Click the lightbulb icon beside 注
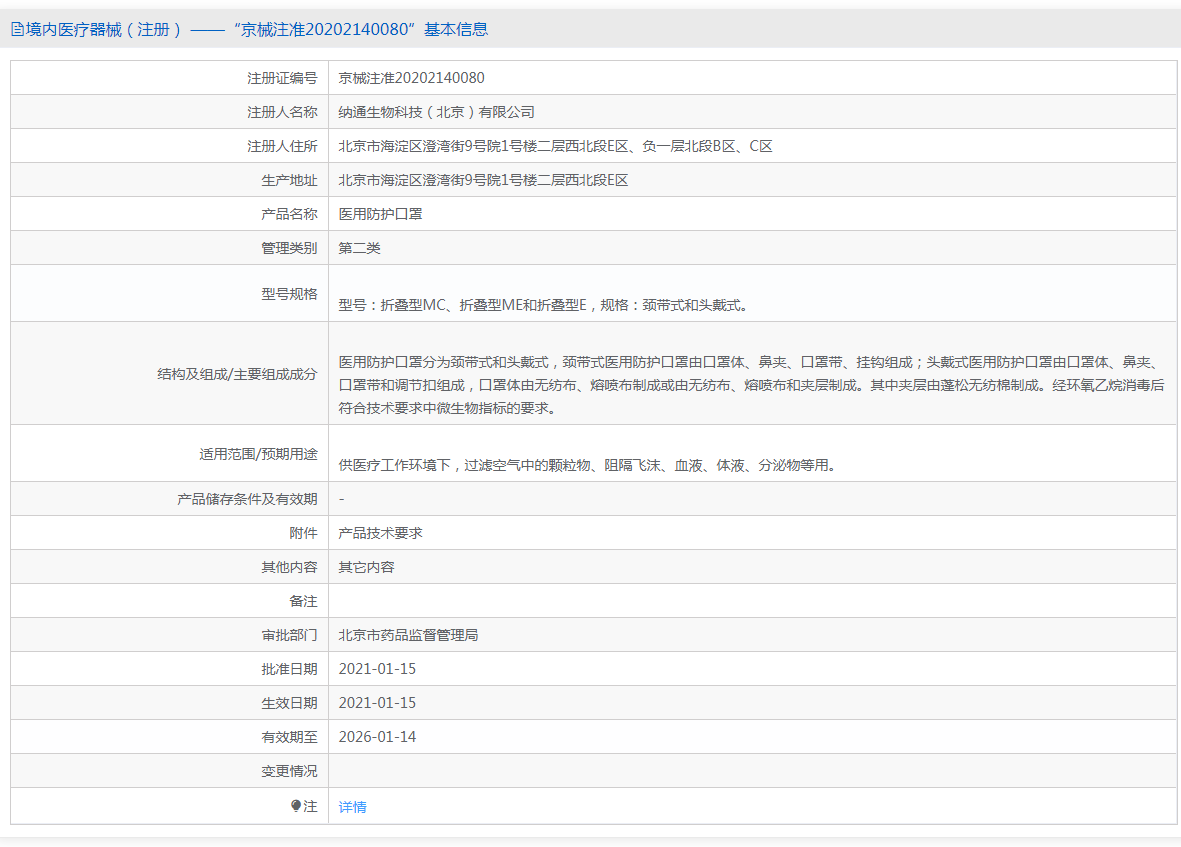 (296, 806)
